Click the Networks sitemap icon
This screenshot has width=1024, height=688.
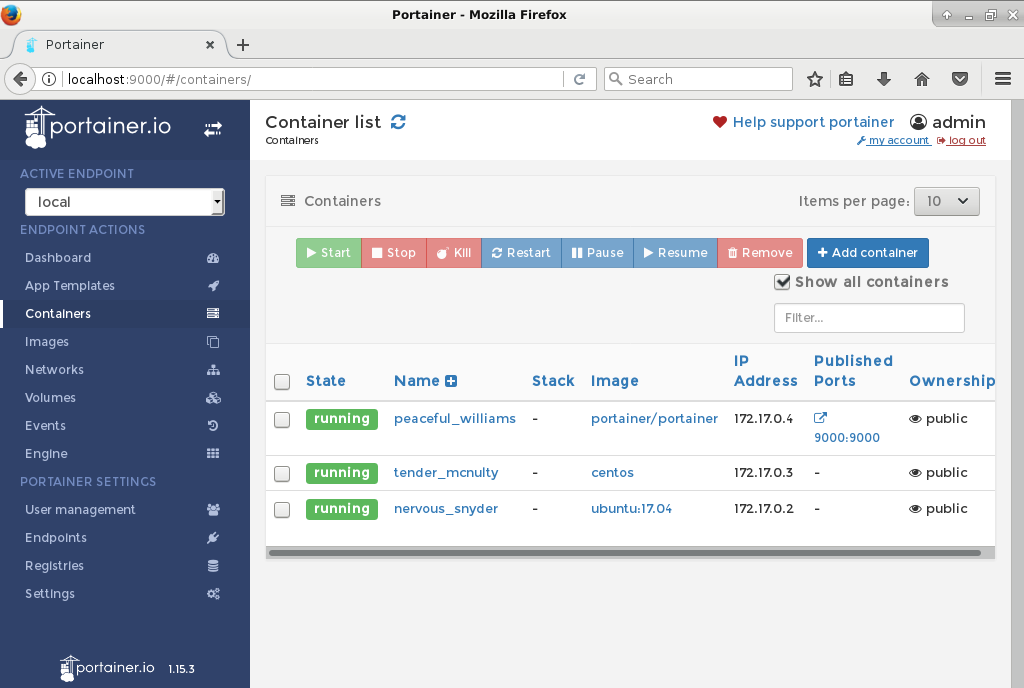point(213,370)
